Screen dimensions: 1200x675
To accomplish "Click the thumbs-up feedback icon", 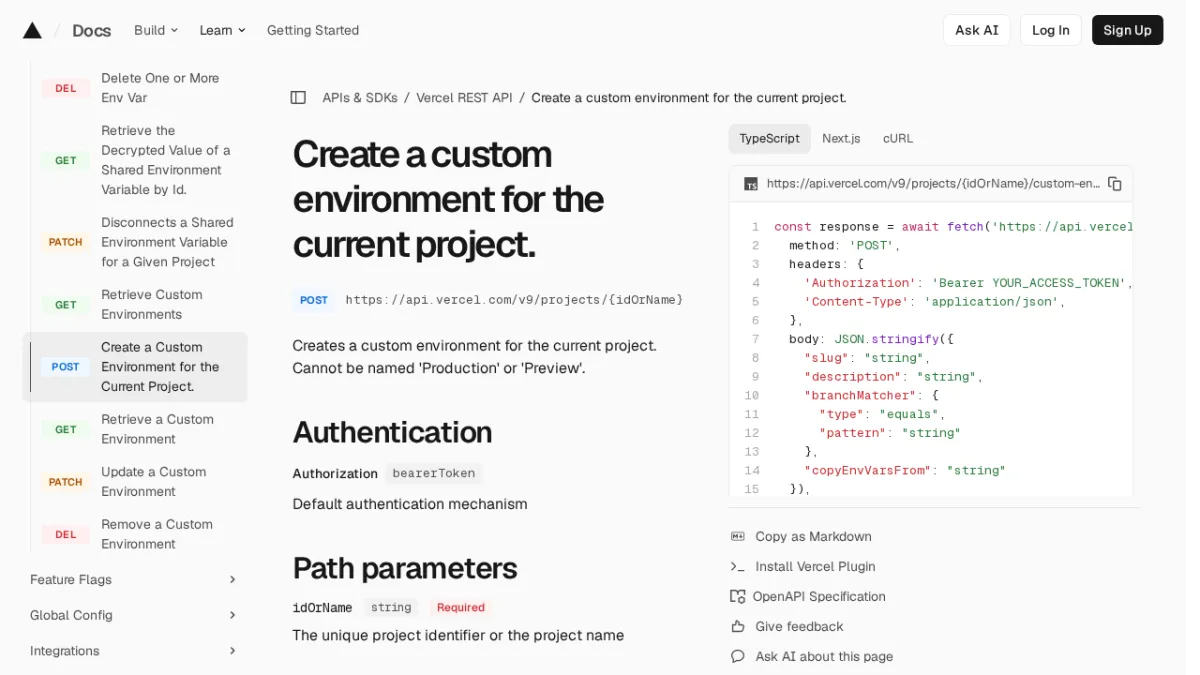I will click(x=738, y=627).
